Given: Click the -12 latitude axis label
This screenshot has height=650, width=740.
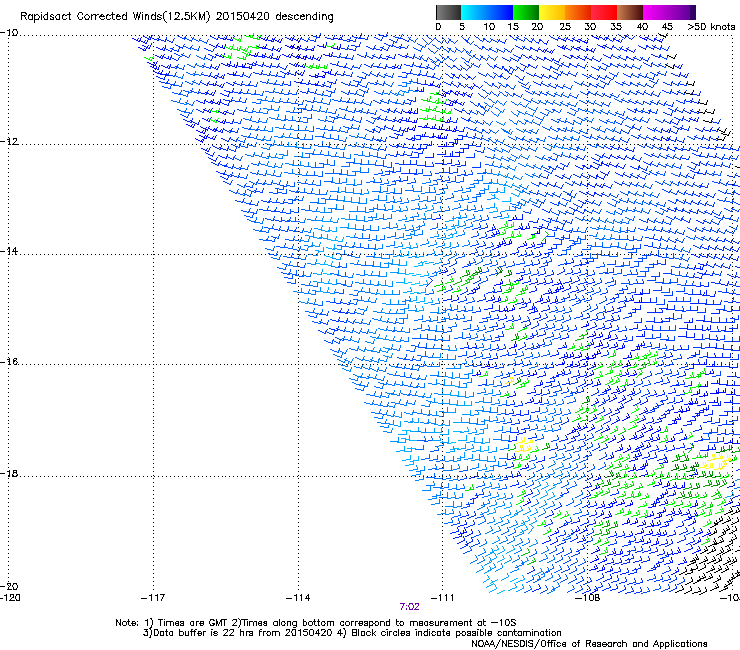Looking at the screenshot, I should click(x=9, y=142).
